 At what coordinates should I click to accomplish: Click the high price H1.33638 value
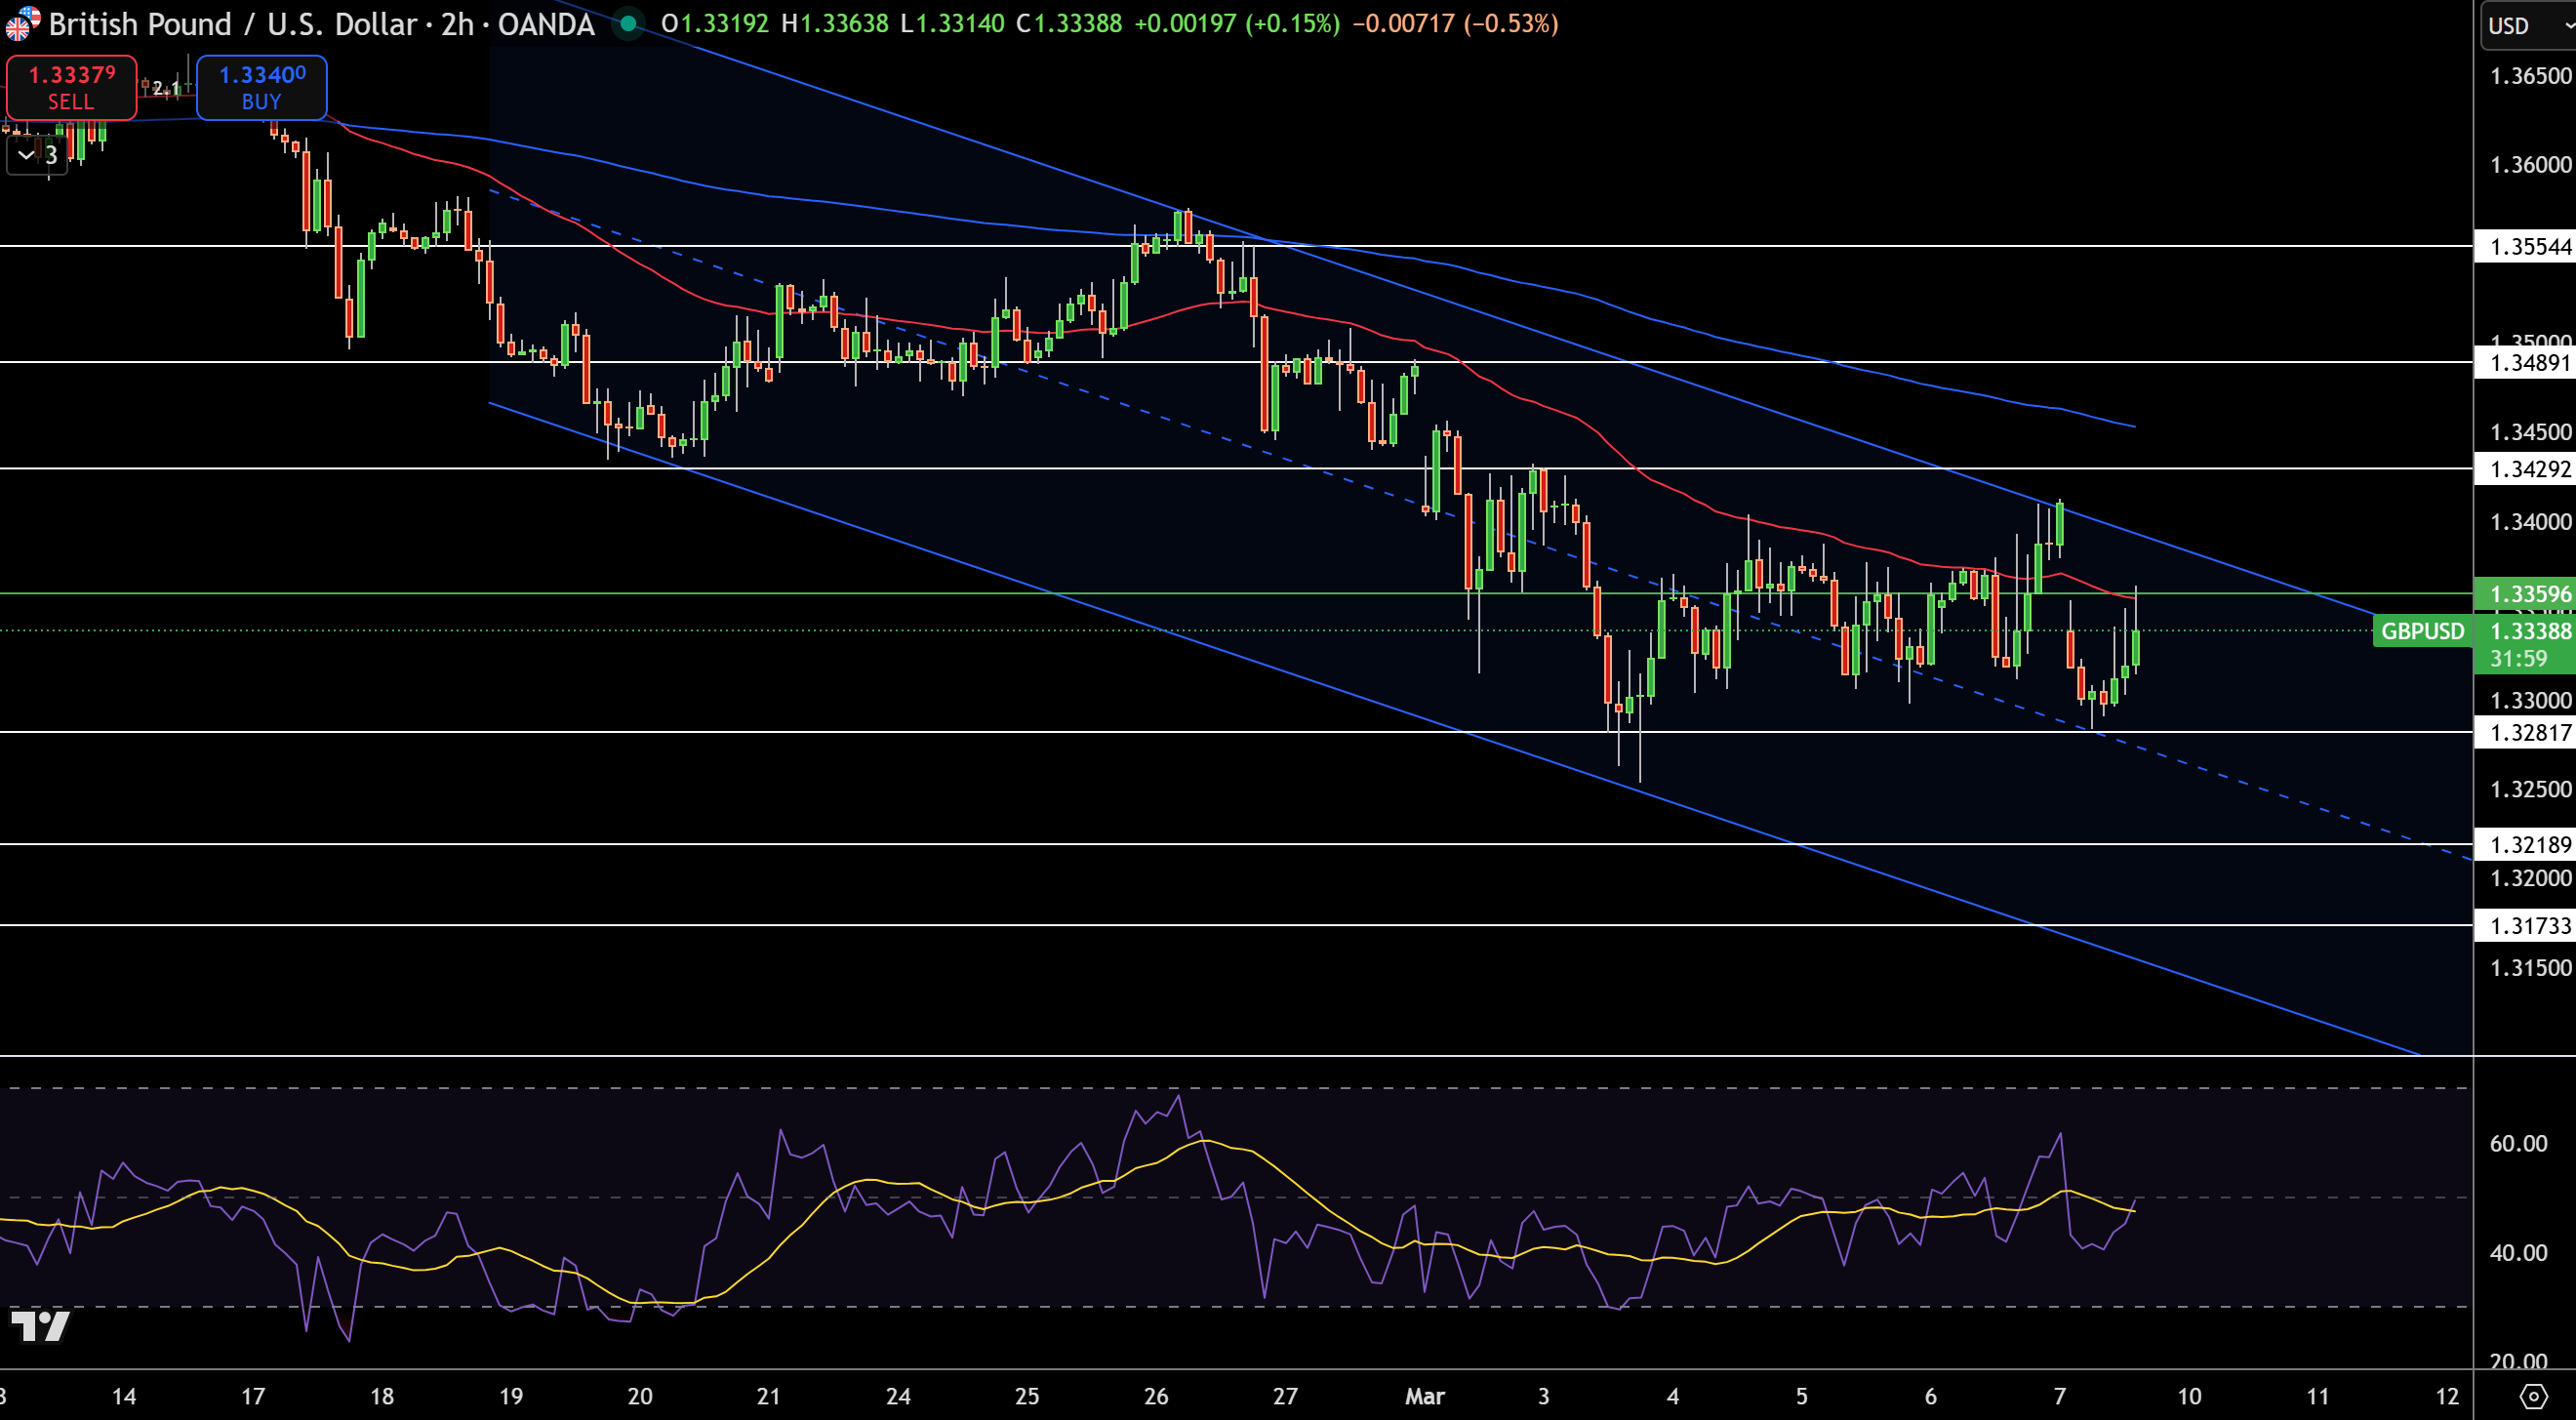834,23
